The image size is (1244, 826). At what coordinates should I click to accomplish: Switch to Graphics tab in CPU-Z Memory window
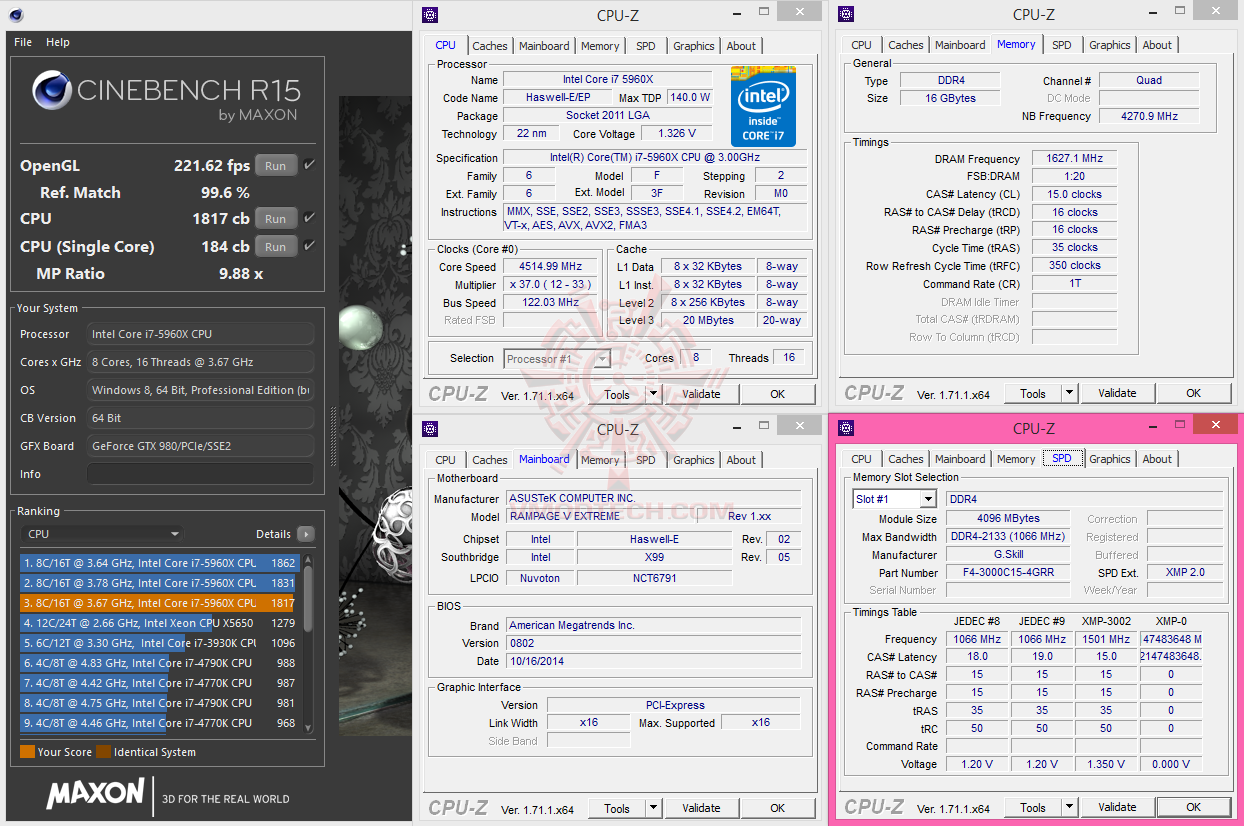[1110, 45]
